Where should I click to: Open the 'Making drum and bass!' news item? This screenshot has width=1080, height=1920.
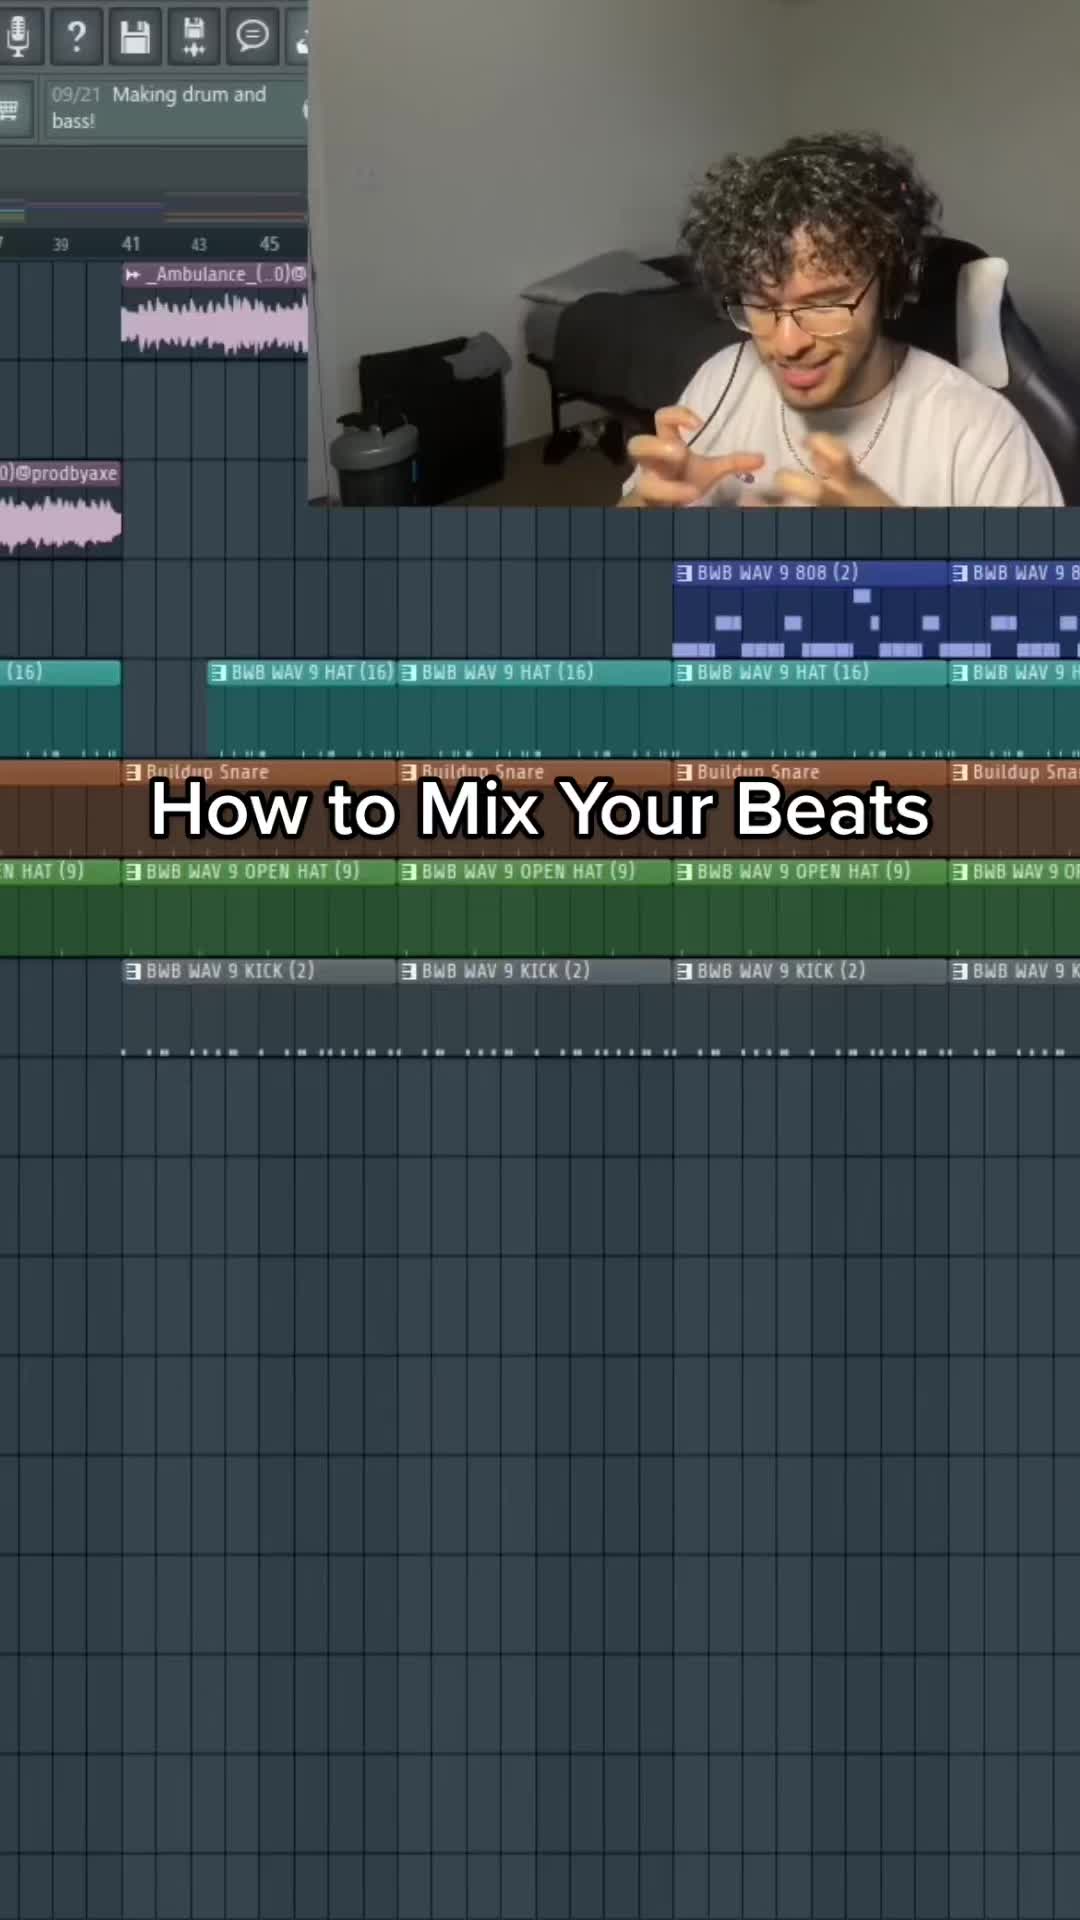point(170,107)
